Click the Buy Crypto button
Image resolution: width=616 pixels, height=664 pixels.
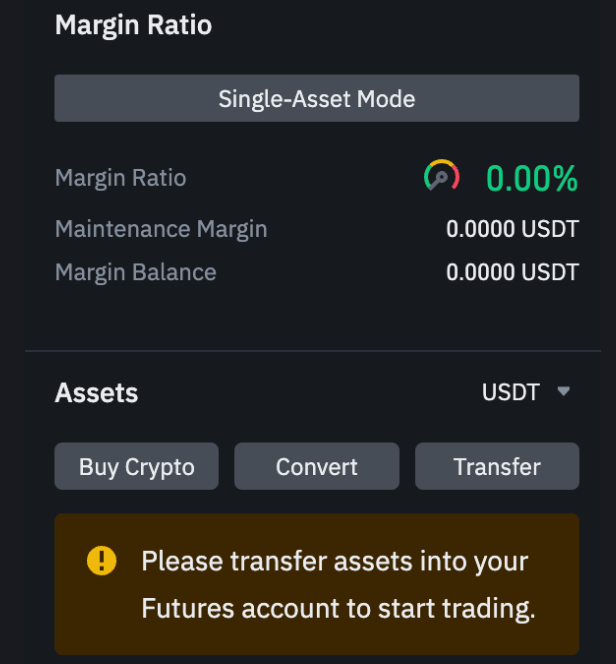click(x=136, y=466)
